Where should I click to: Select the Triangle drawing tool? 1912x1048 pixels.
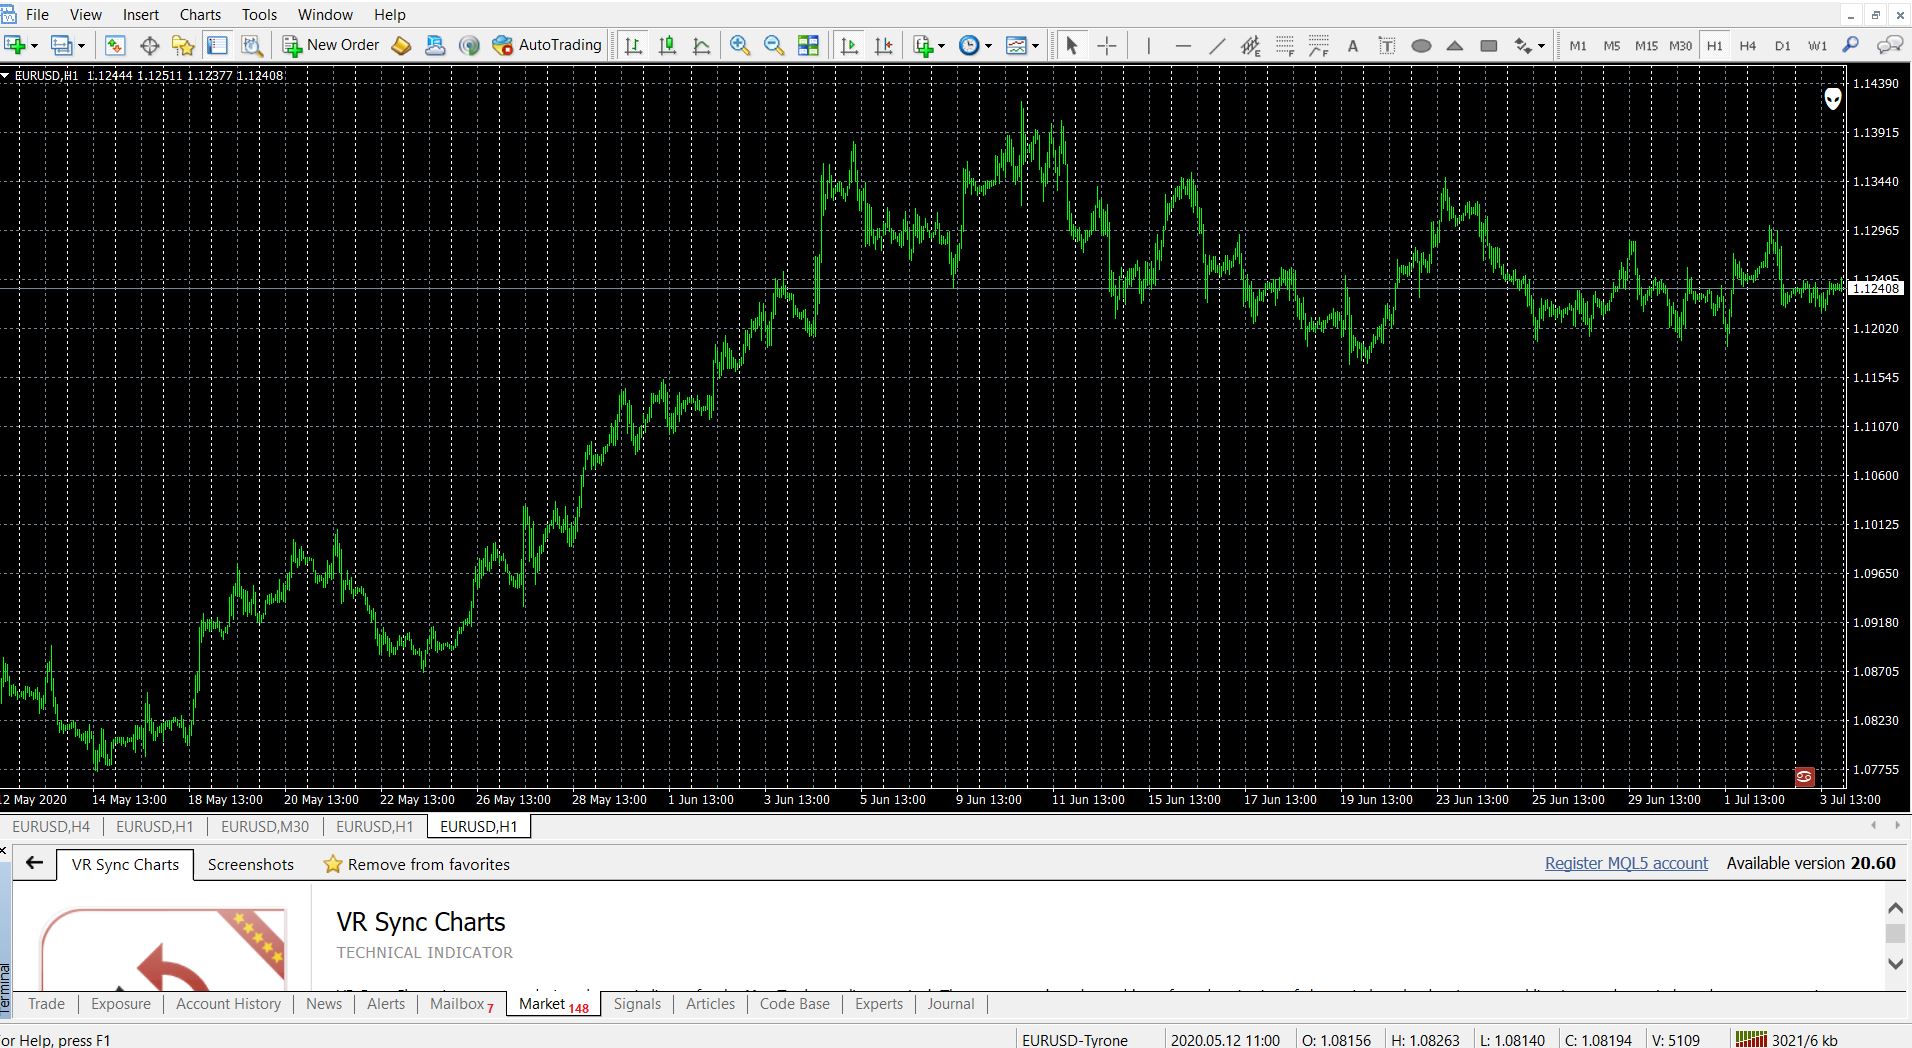tap(1455, 45)
